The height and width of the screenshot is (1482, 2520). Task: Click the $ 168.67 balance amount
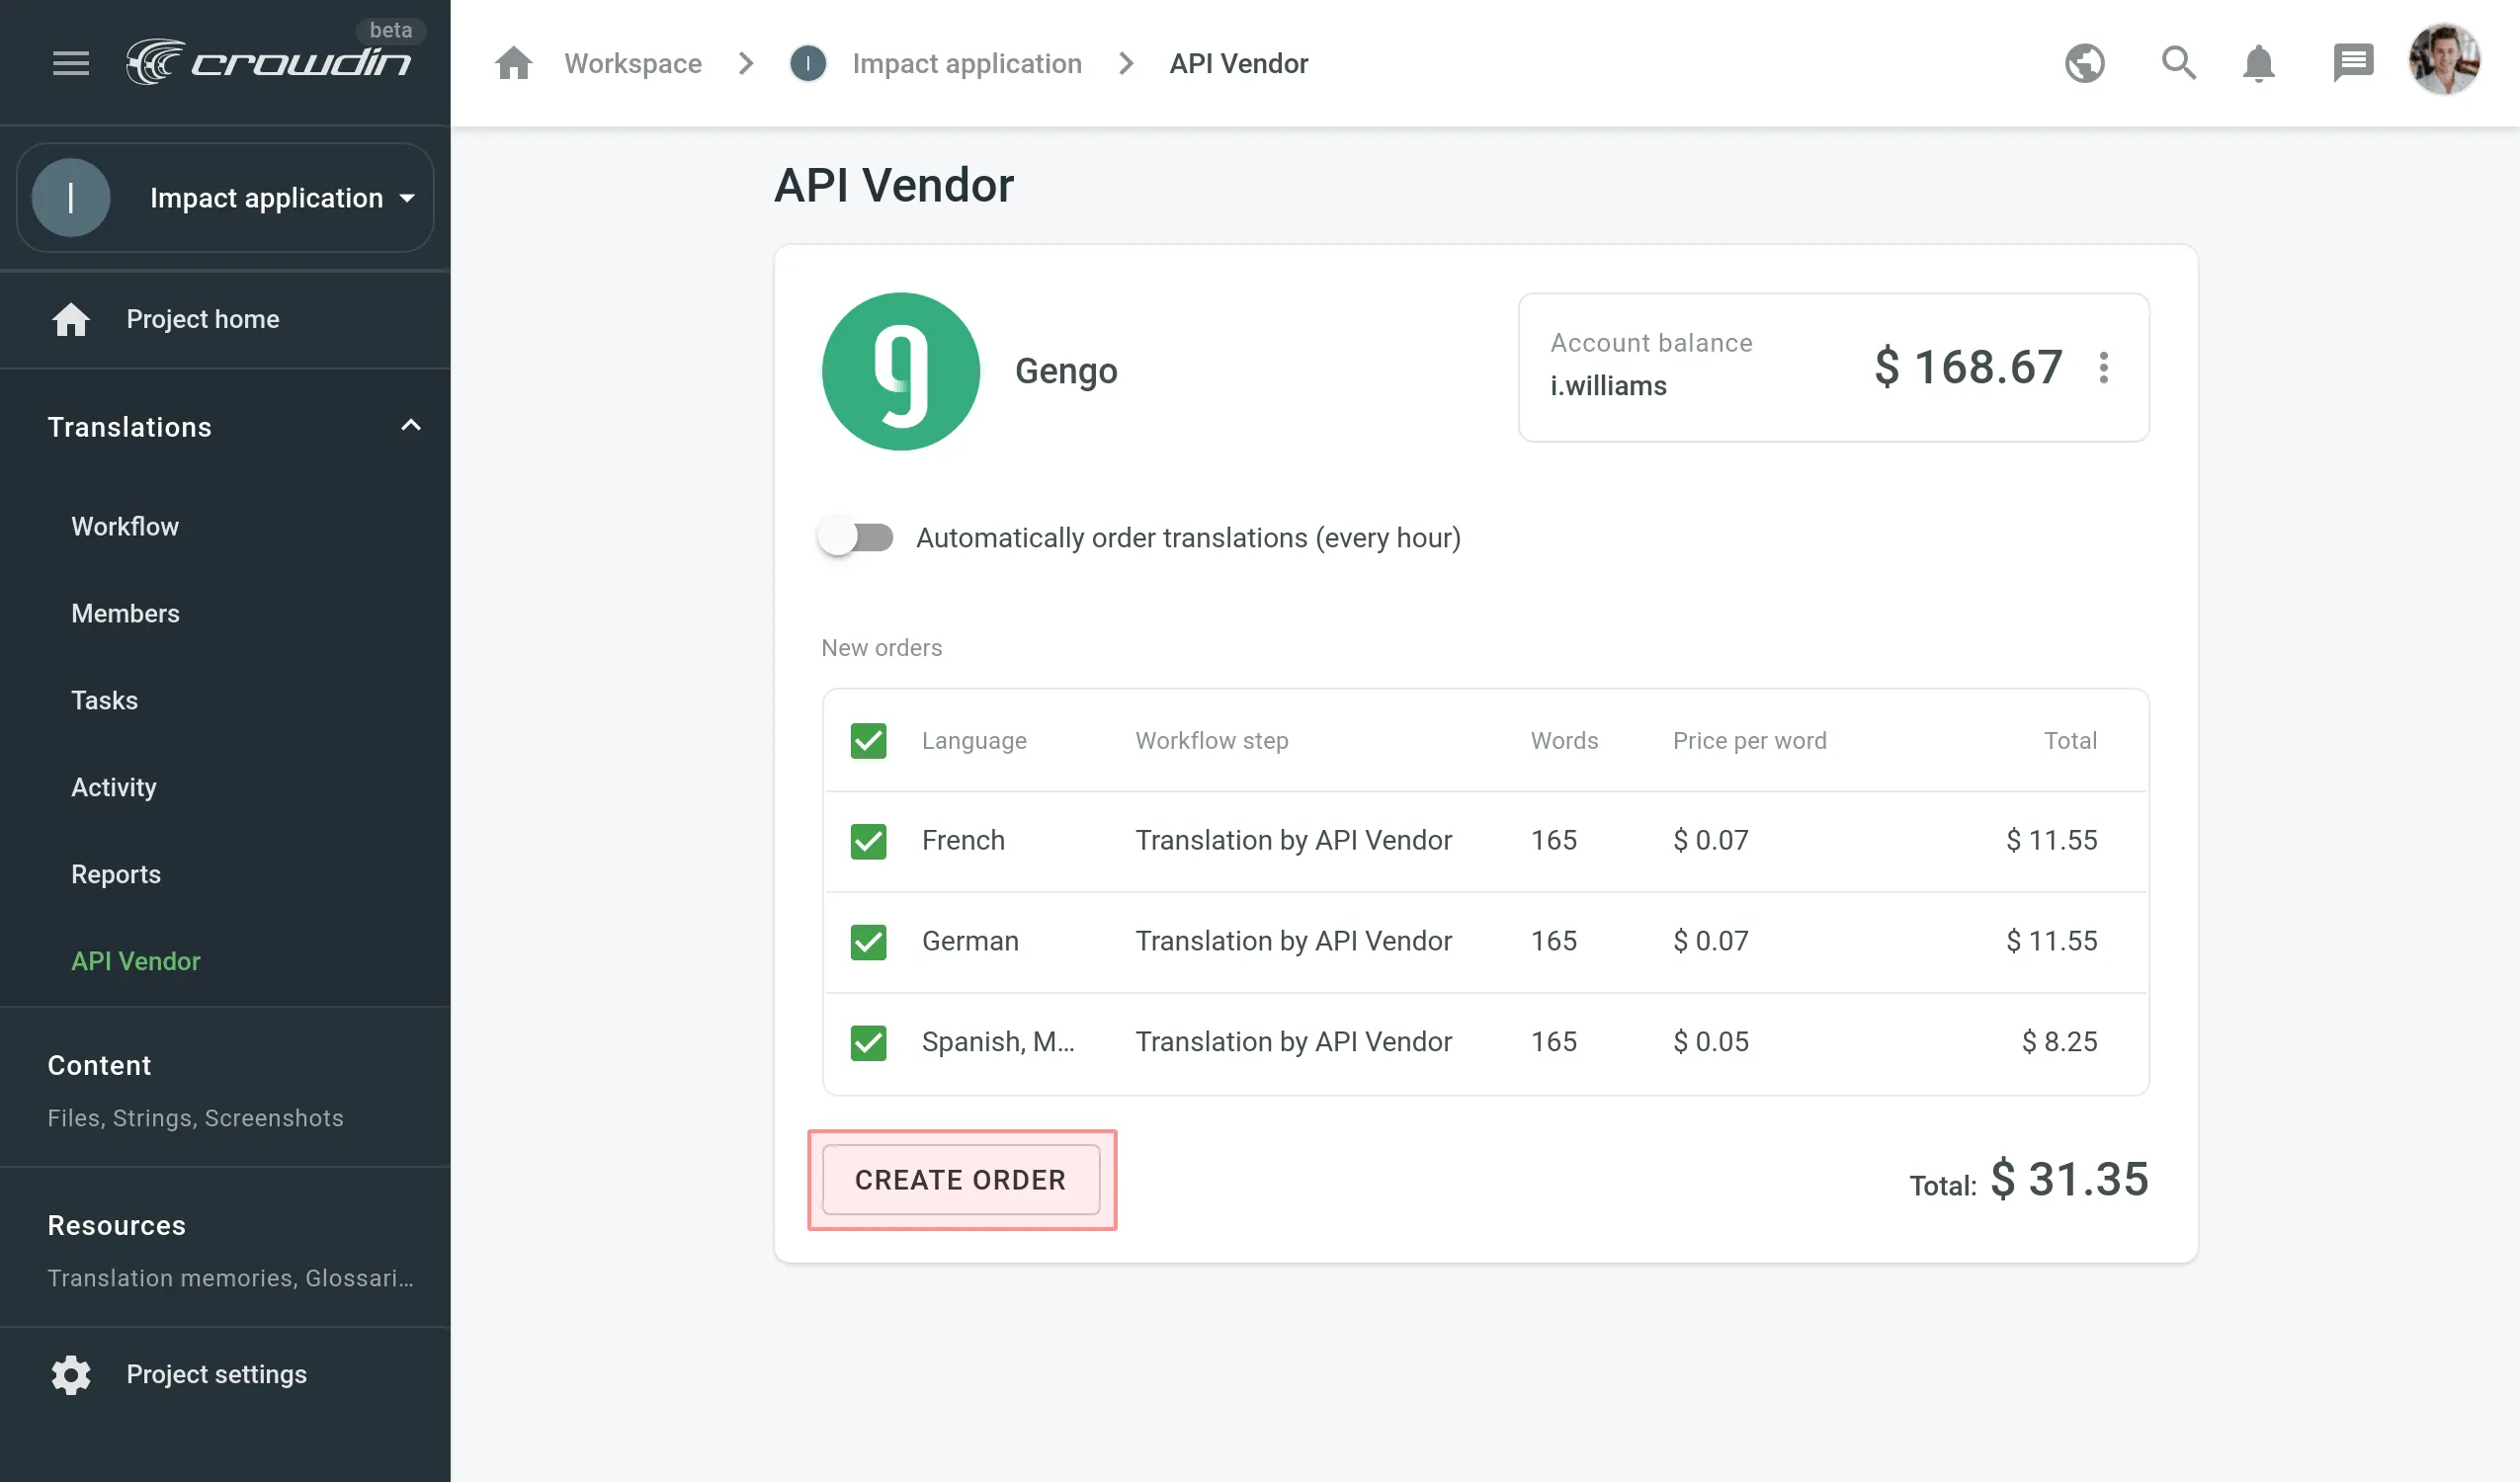(1968, 367)
